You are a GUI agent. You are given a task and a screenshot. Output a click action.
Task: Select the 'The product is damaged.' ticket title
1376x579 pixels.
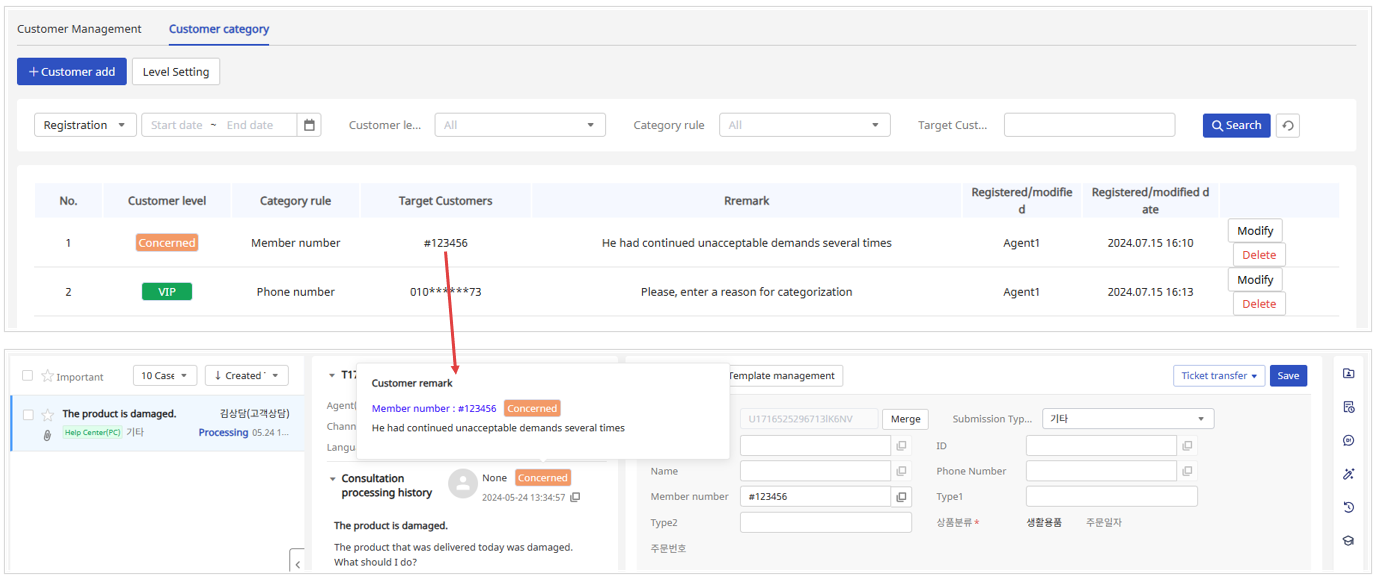tap(119, 414)
